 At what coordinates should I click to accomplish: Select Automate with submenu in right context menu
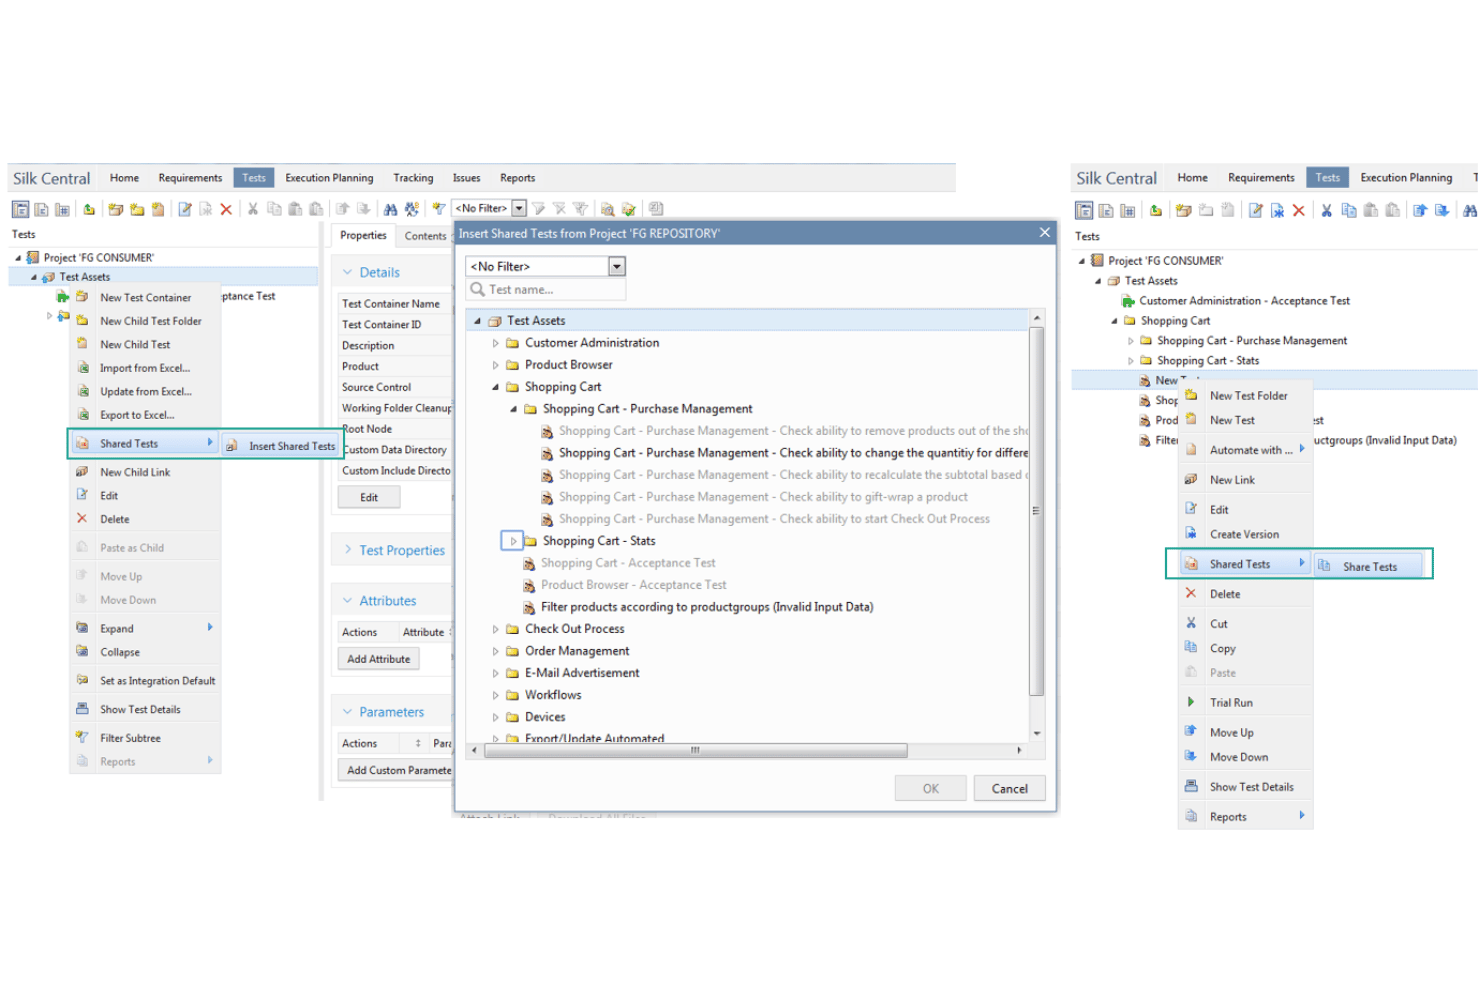[x=1245, y=450]
